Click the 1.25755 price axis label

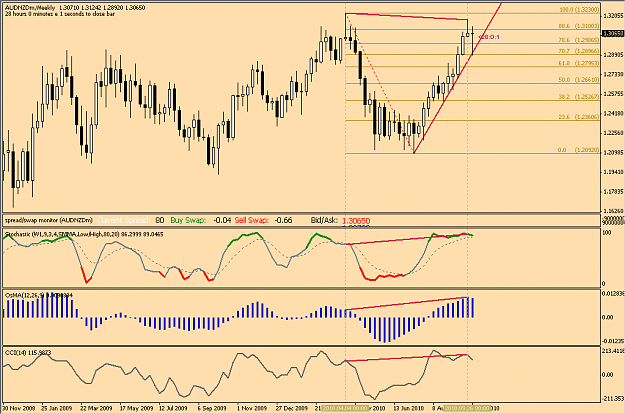614,94
